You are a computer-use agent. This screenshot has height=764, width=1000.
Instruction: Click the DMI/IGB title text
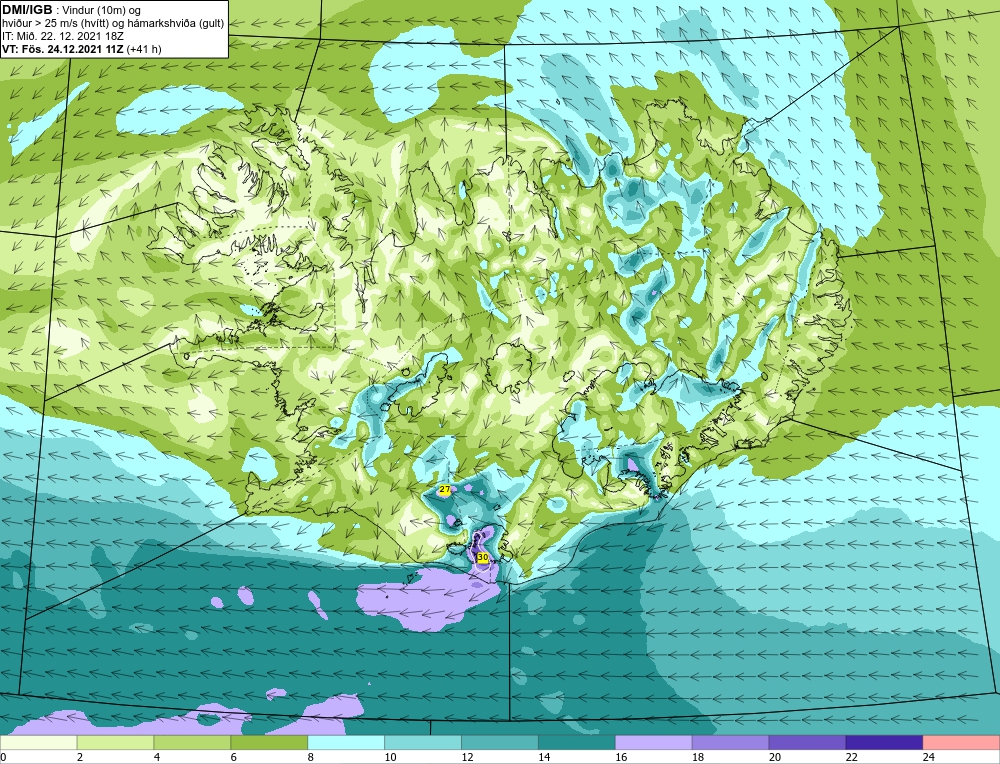[x=27, y=10]
